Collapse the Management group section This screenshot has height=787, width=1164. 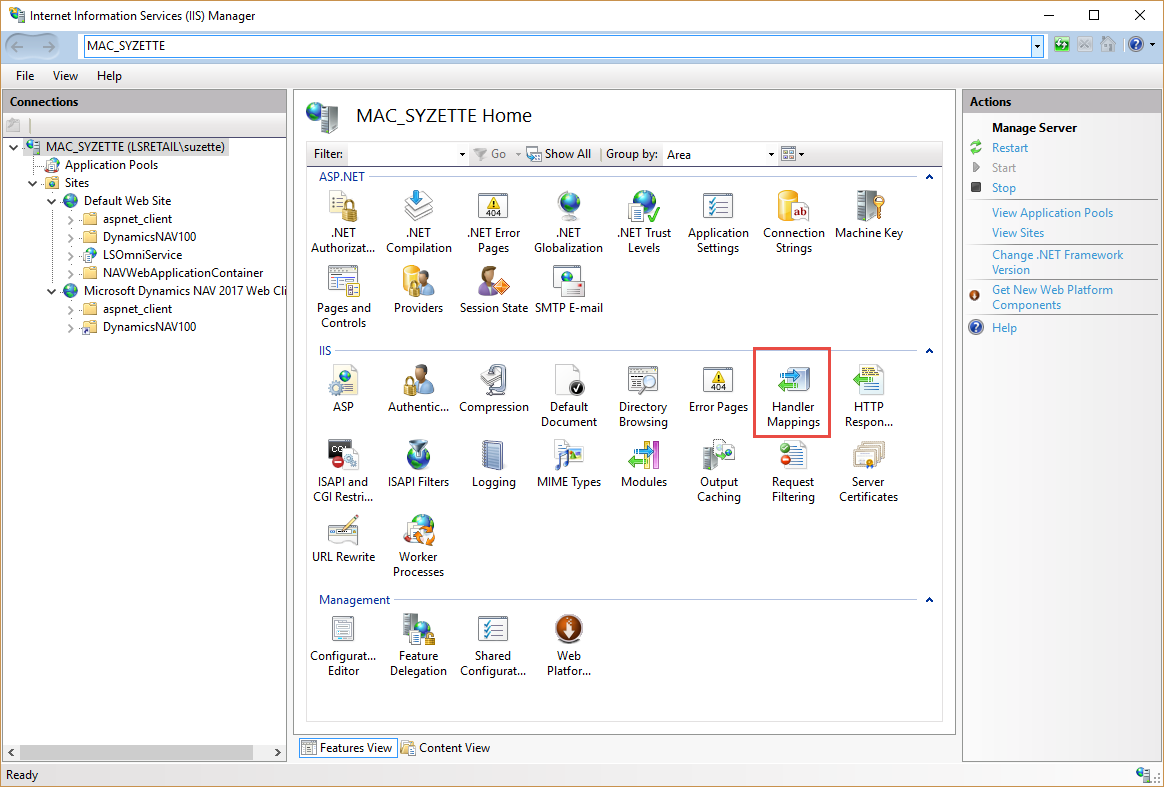[929, 600]
